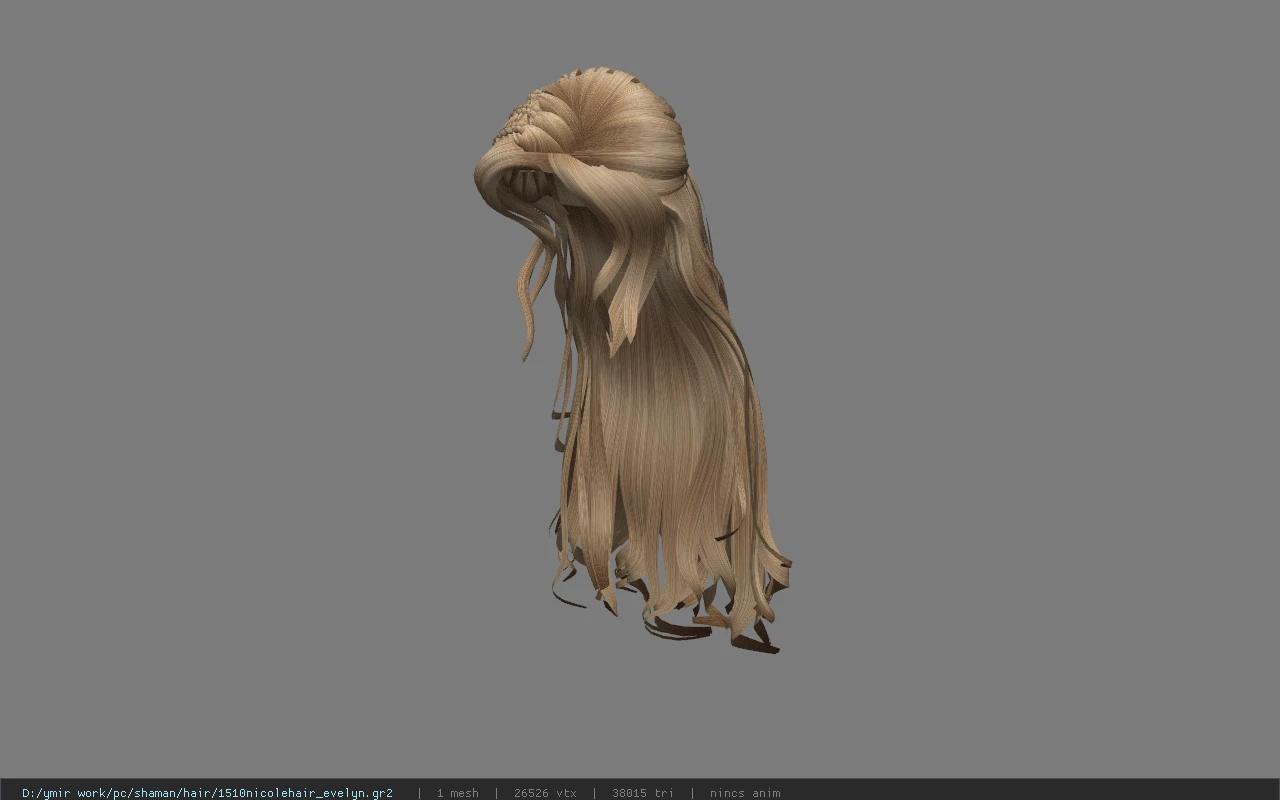
Task: Click the '26526 vtx' vertex count
Action: pyautogui.click(x=545, y=793)
